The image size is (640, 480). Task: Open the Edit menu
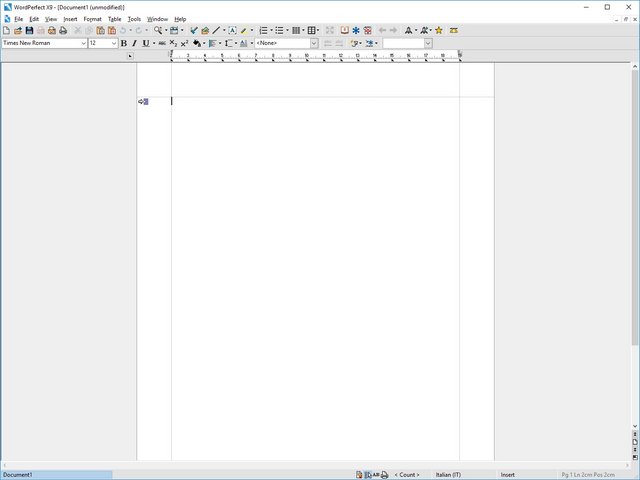point(34,19)
